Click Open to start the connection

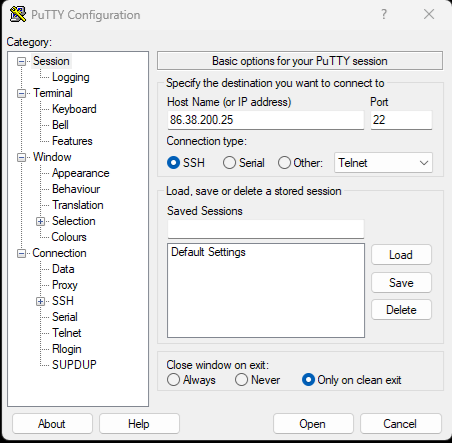click(x=313, y=424)
